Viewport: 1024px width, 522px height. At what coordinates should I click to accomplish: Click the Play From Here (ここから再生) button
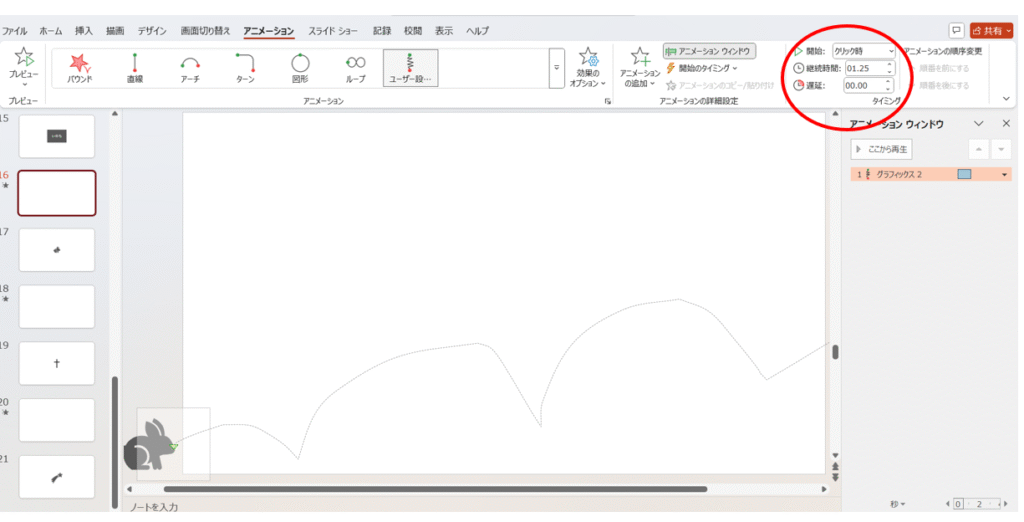pos(881,149)
